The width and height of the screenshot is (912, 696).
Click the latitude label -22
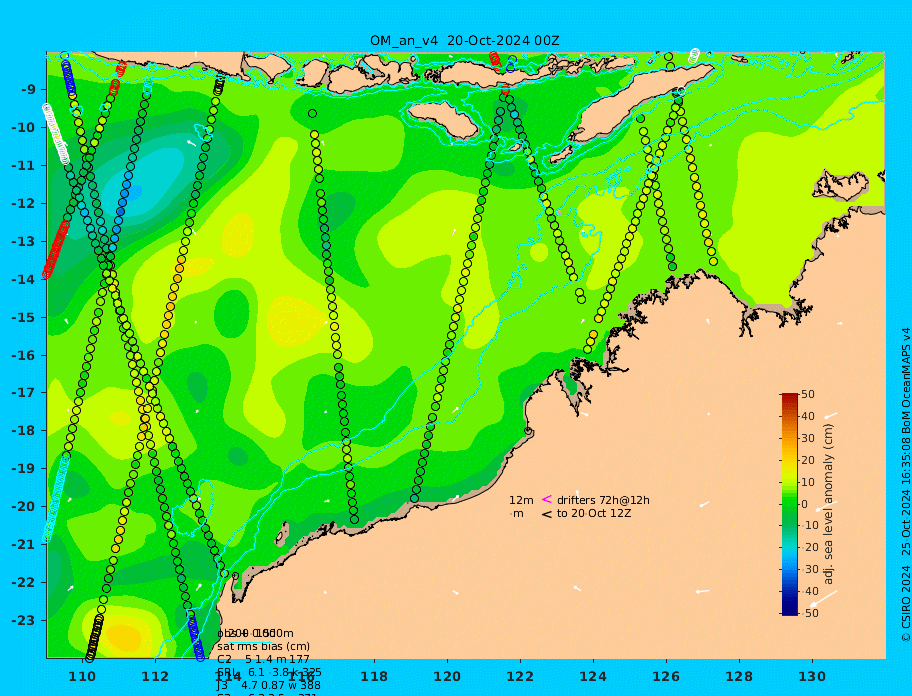pyautogui.click(x=24, y=583)
